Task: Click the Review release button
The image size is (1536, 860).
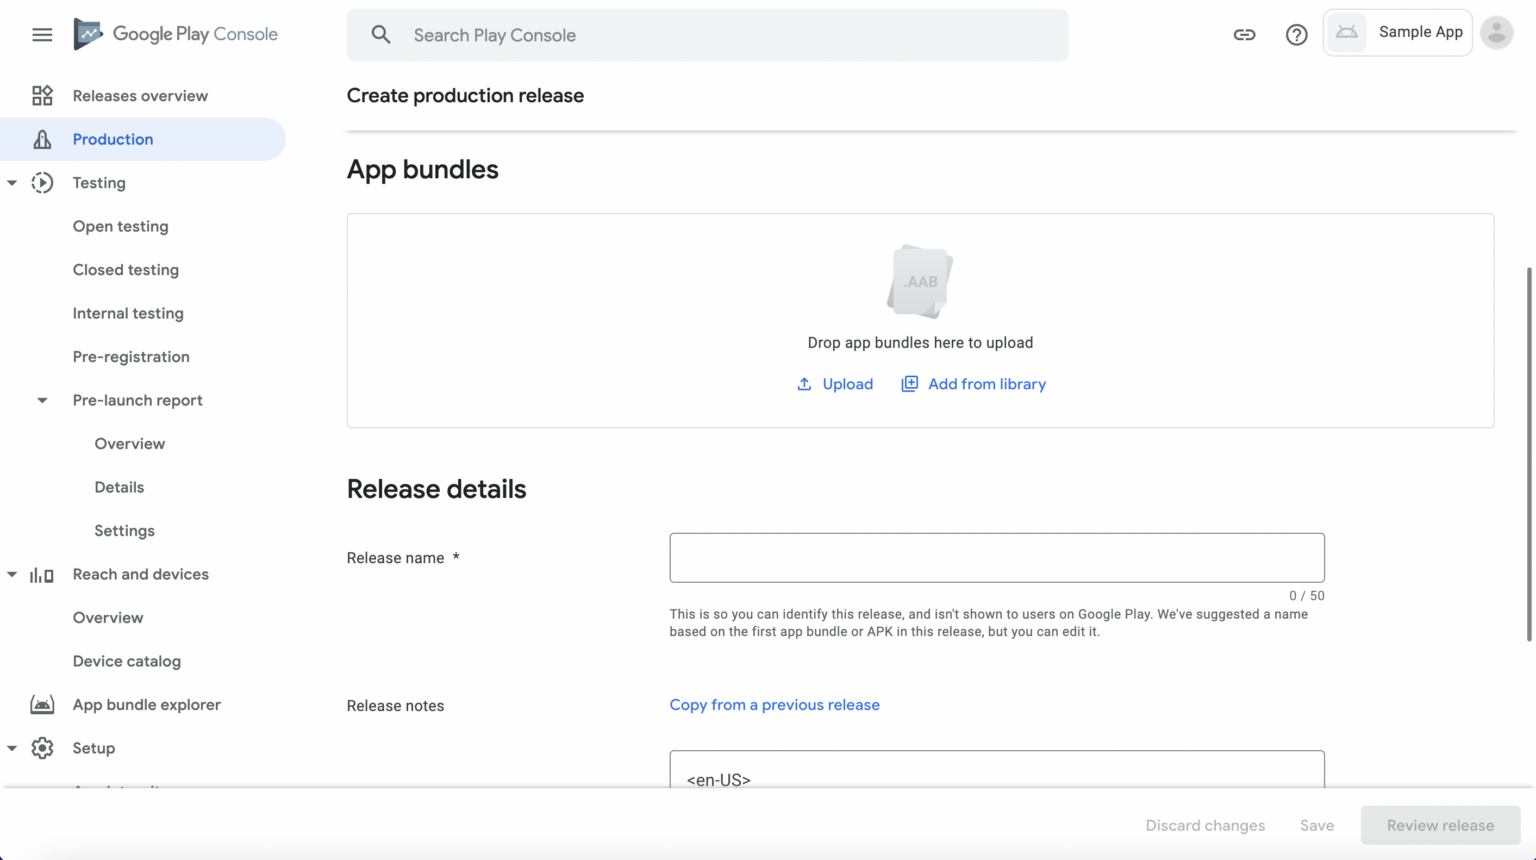Action: [1440, 826]
